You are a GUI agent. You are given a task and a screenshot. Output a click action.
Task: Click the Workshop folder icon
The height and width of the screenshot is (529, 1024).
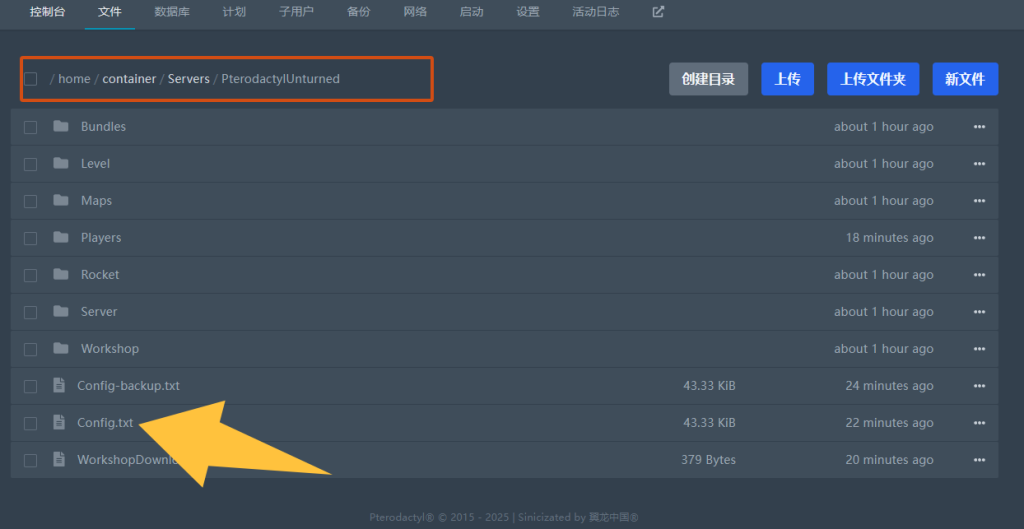click(x=61, y=349)
